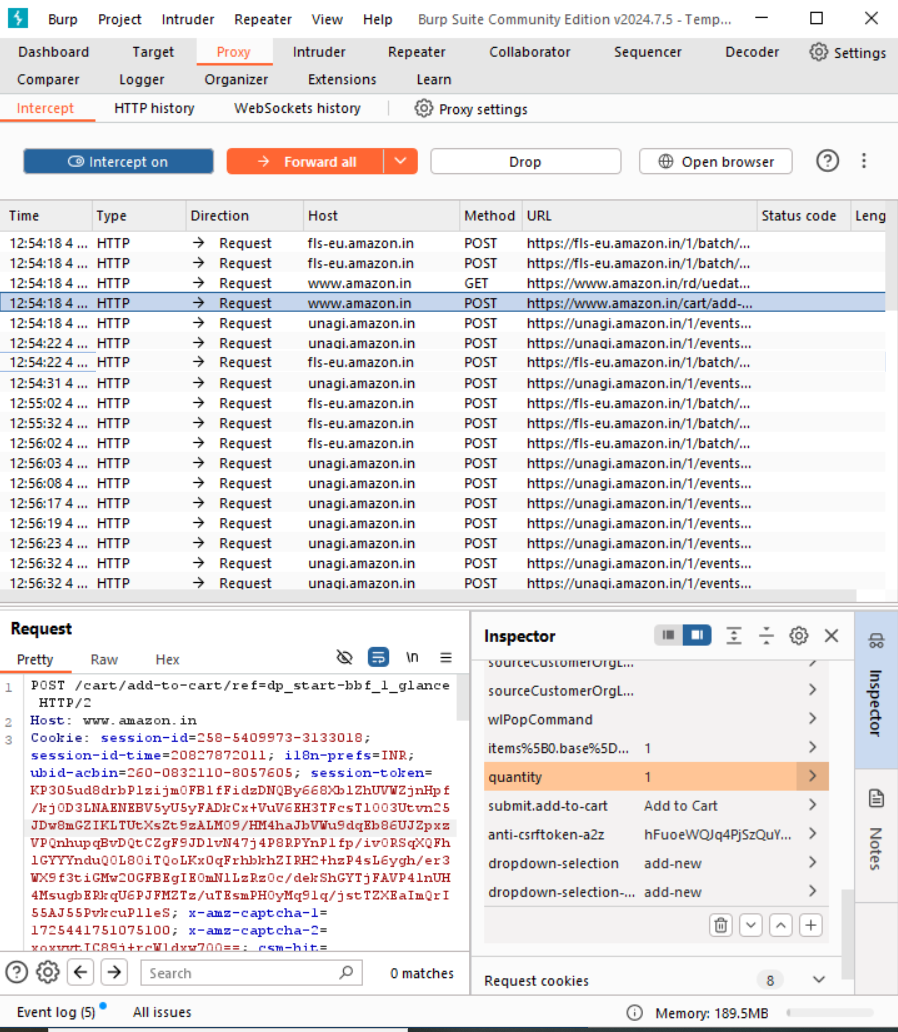This screenshot has width=898, height=1032.
Task: Open Inspector settings gear
Action: pos(799,635)
